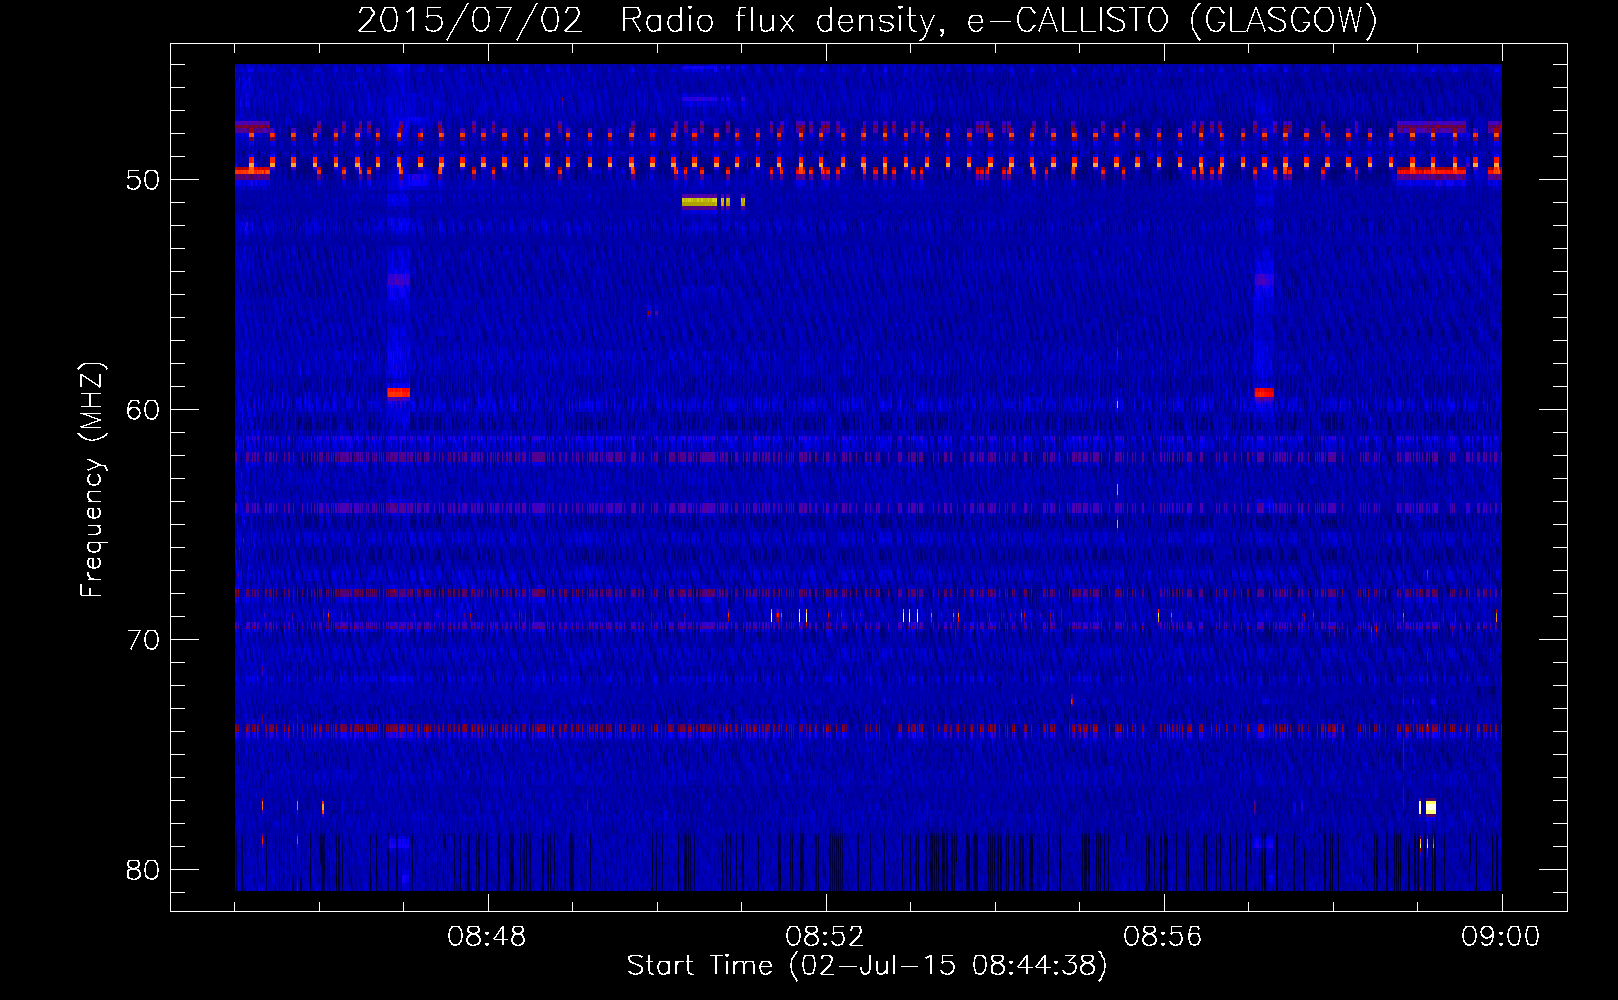Click the 80 frequency tick label
Screen dimensions: 1618x1000
coord(143,870)
